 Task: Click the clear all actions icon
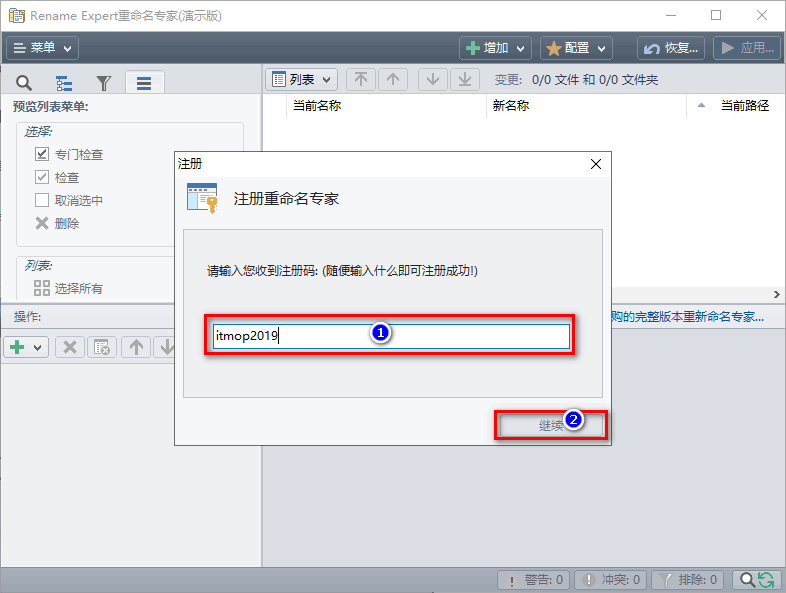(102, 347)
